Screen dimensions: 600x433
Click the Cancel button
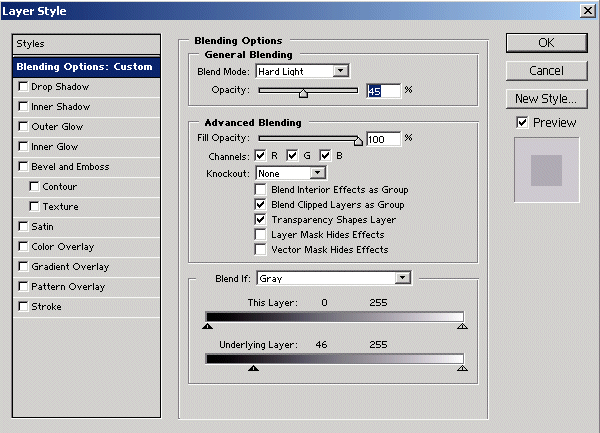click(x=546, y=71)
